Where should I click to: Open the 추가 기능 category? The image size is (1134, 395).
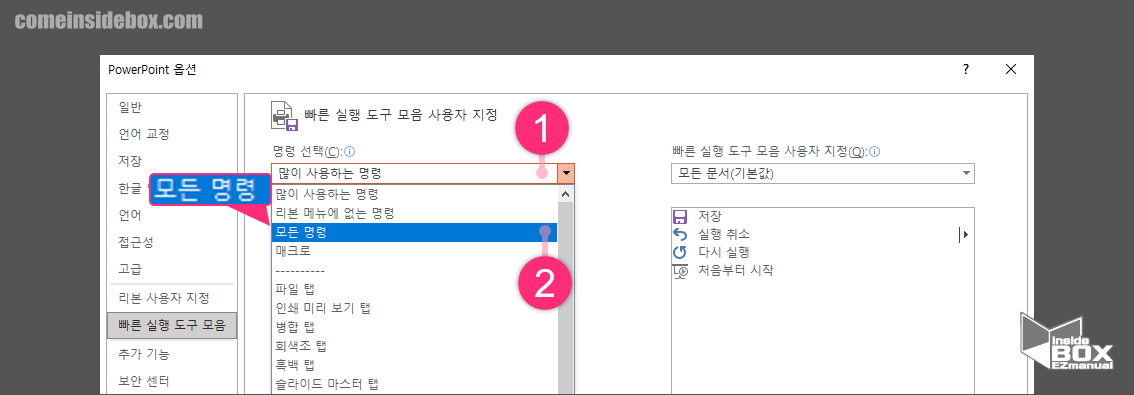tap(144, 354)
